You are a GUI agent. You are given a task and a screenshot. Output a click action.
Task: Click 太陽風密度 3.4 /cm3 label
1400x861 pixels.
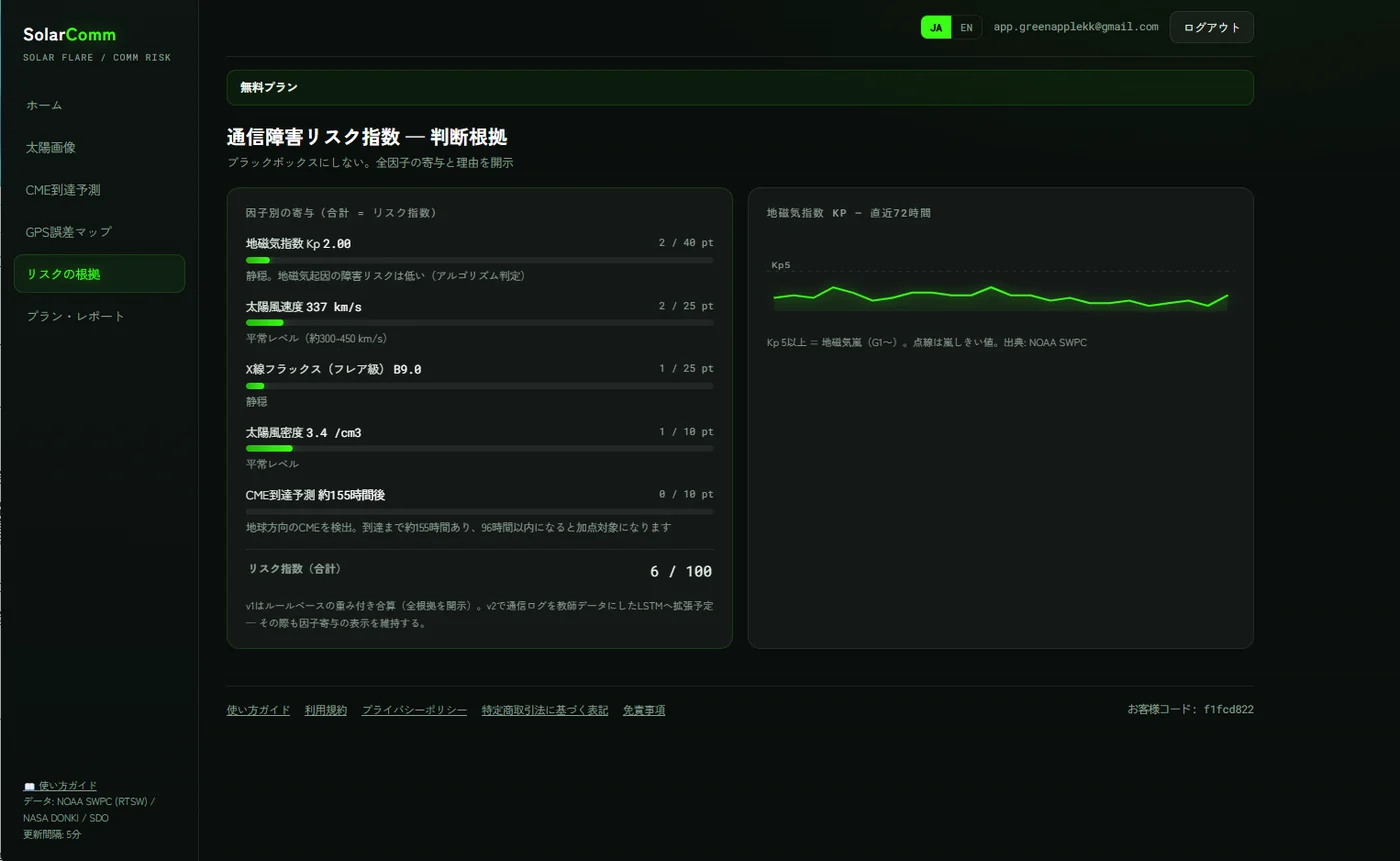point(304,432)
